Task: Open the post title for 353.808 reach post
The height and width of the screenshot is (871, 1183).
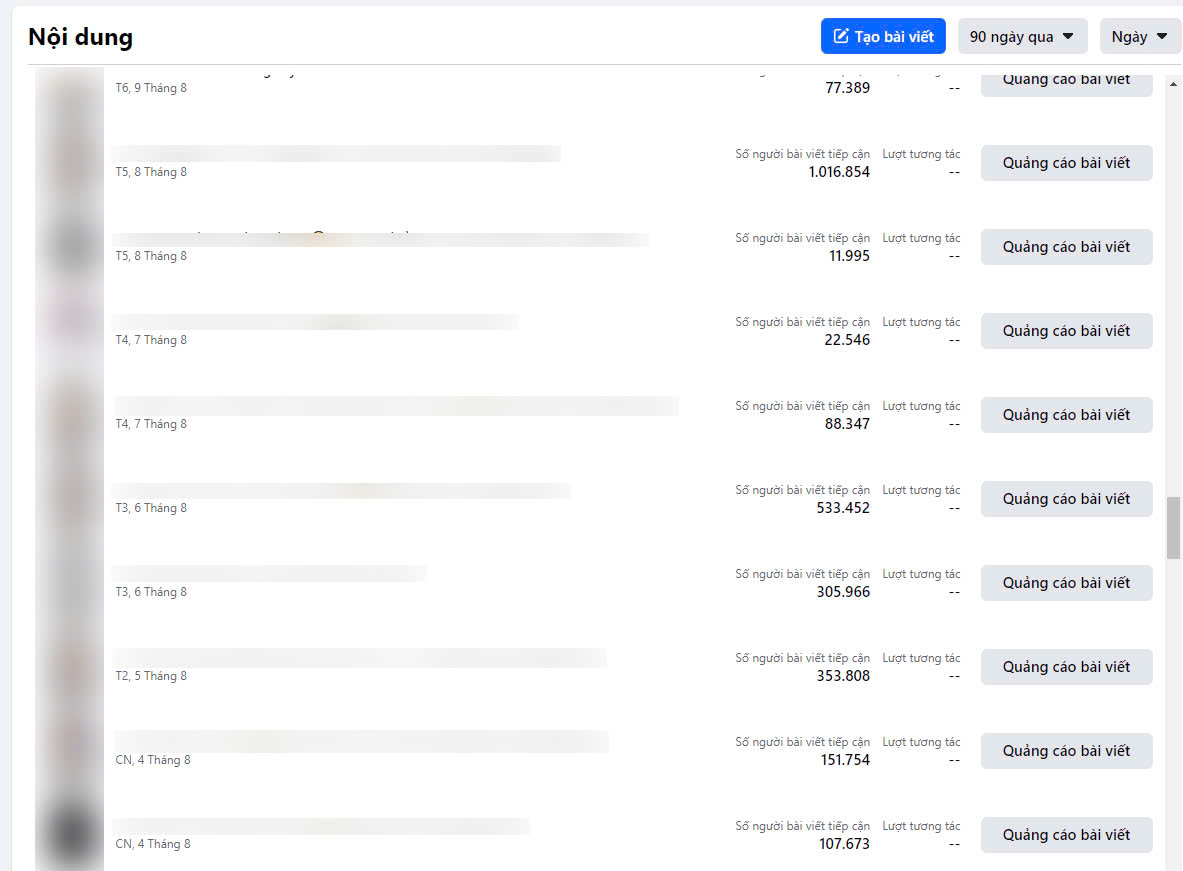Action: pos(360,658)
